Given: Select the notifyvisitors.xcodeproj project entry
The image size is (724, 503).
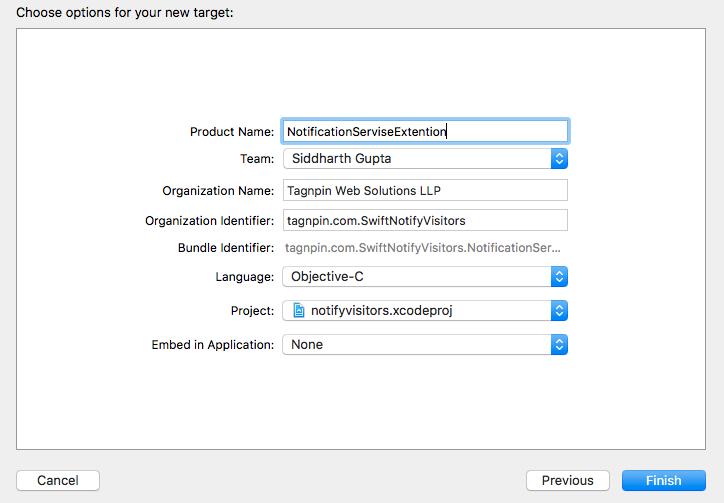Looking at the screenshot, I should pos(425,311).
